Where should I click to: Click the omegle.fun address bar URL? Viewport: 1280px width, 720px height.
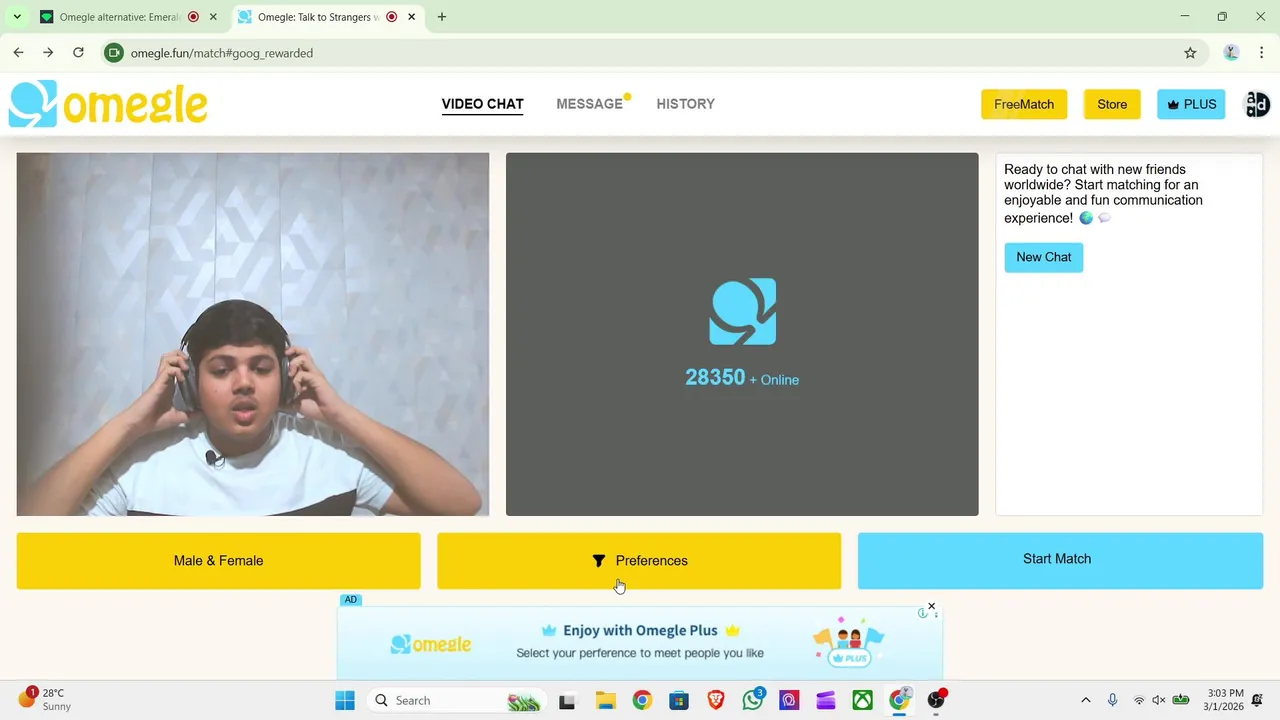[x=222, y=53]
